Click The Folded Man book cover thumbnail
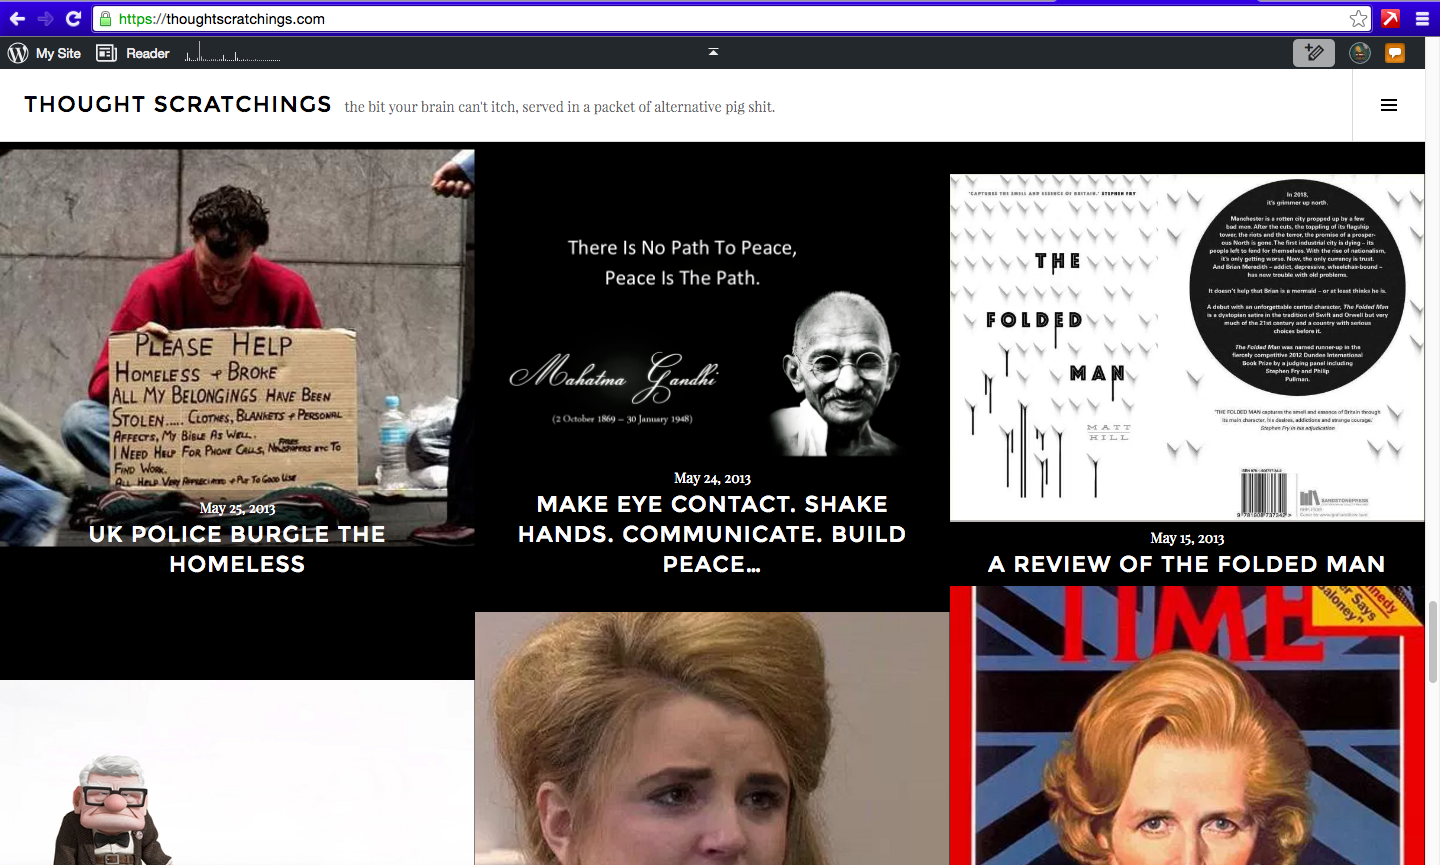 (x=1187, y=348)
